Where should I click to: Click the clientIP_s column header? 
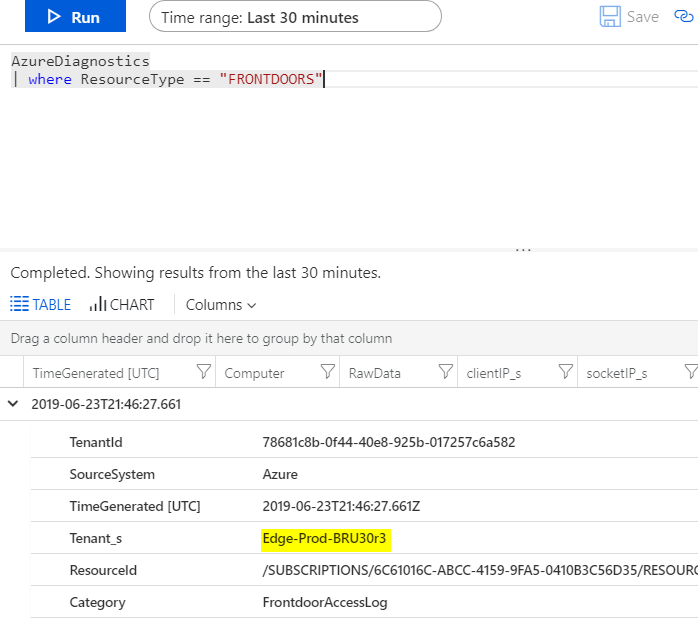point(494,373)
